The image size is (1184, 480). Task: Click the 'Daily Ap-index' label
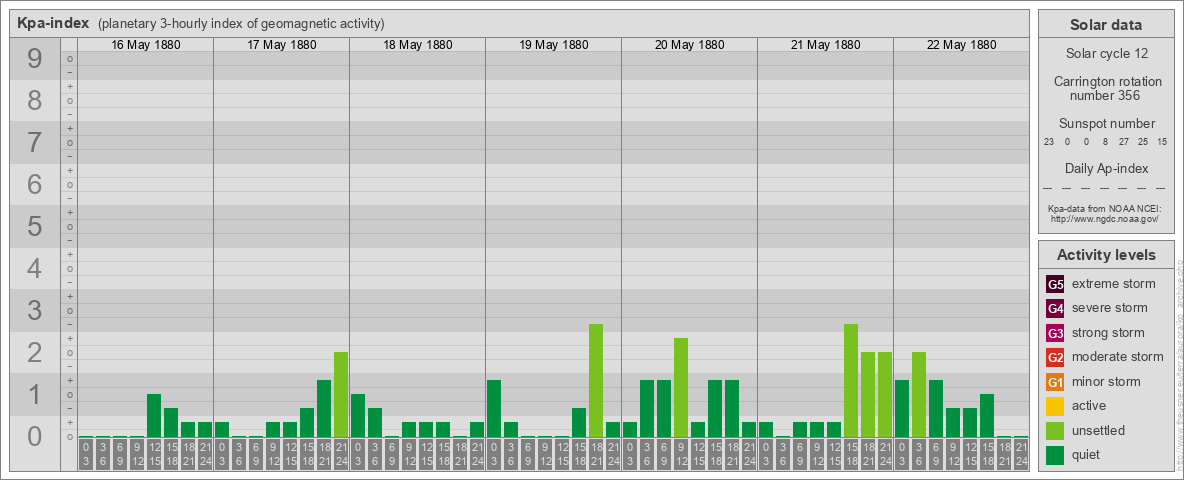1106,168
